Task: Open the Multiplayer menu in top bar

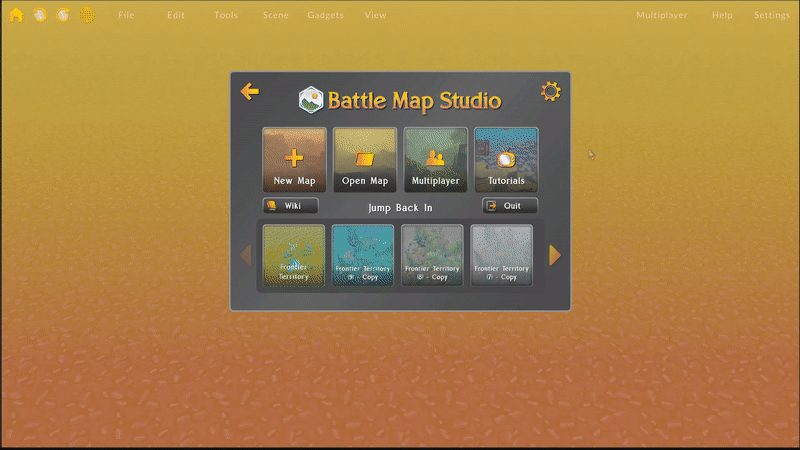Action: [662, 15]
